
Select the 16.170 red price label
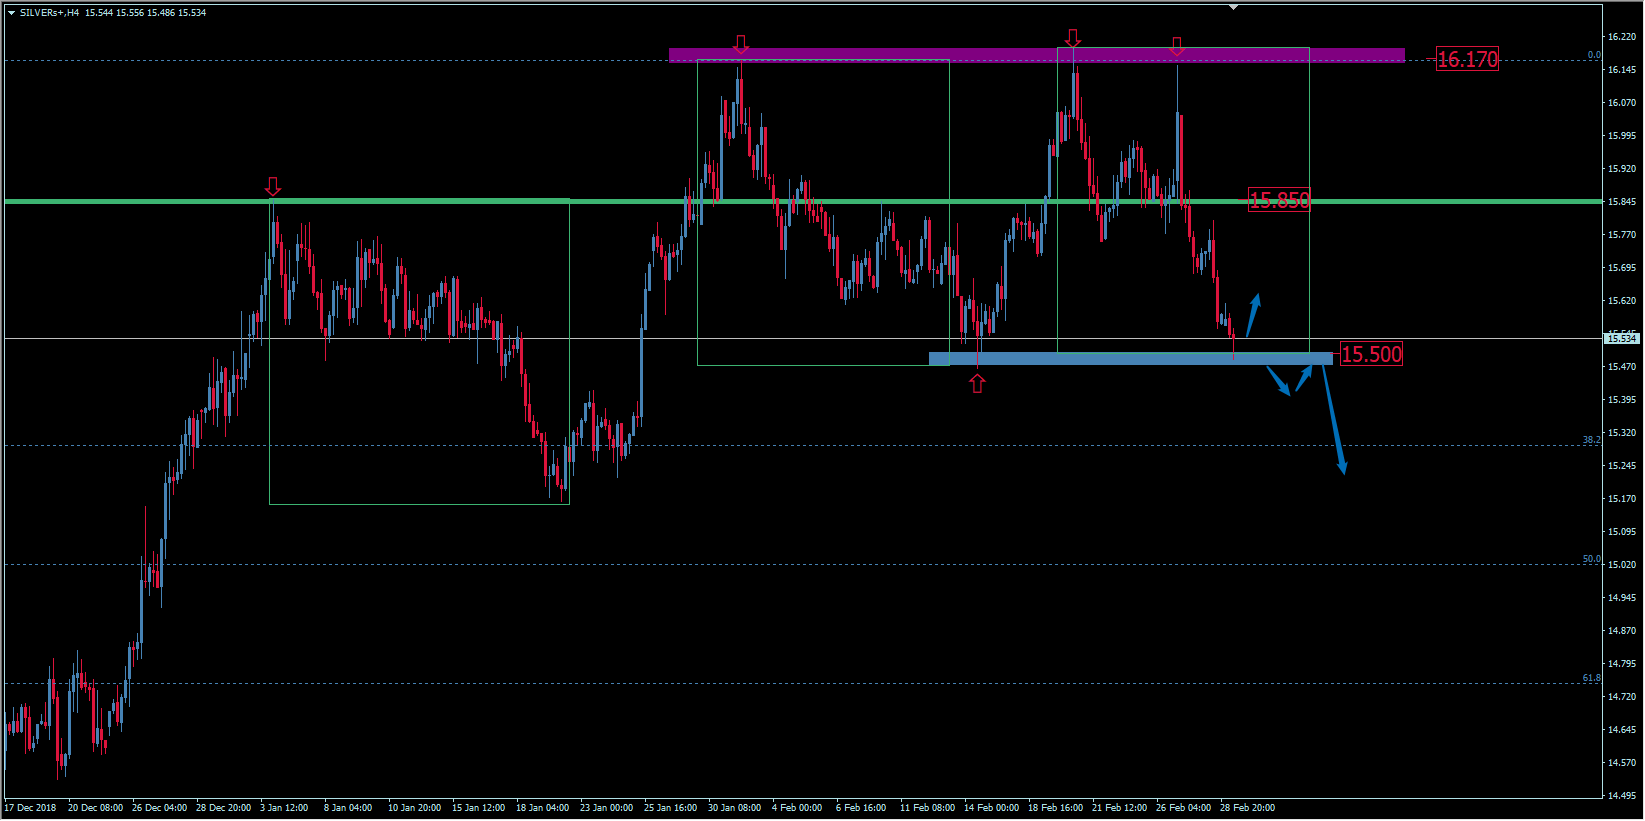[1467, 60]
